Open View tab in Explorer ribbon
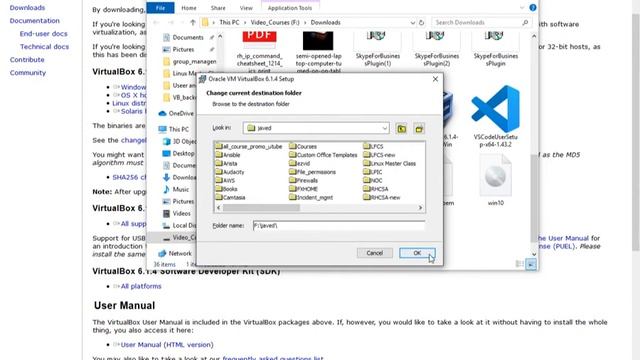Image resolution: width=640 pixels, height=360 pixels. [246, 8]
